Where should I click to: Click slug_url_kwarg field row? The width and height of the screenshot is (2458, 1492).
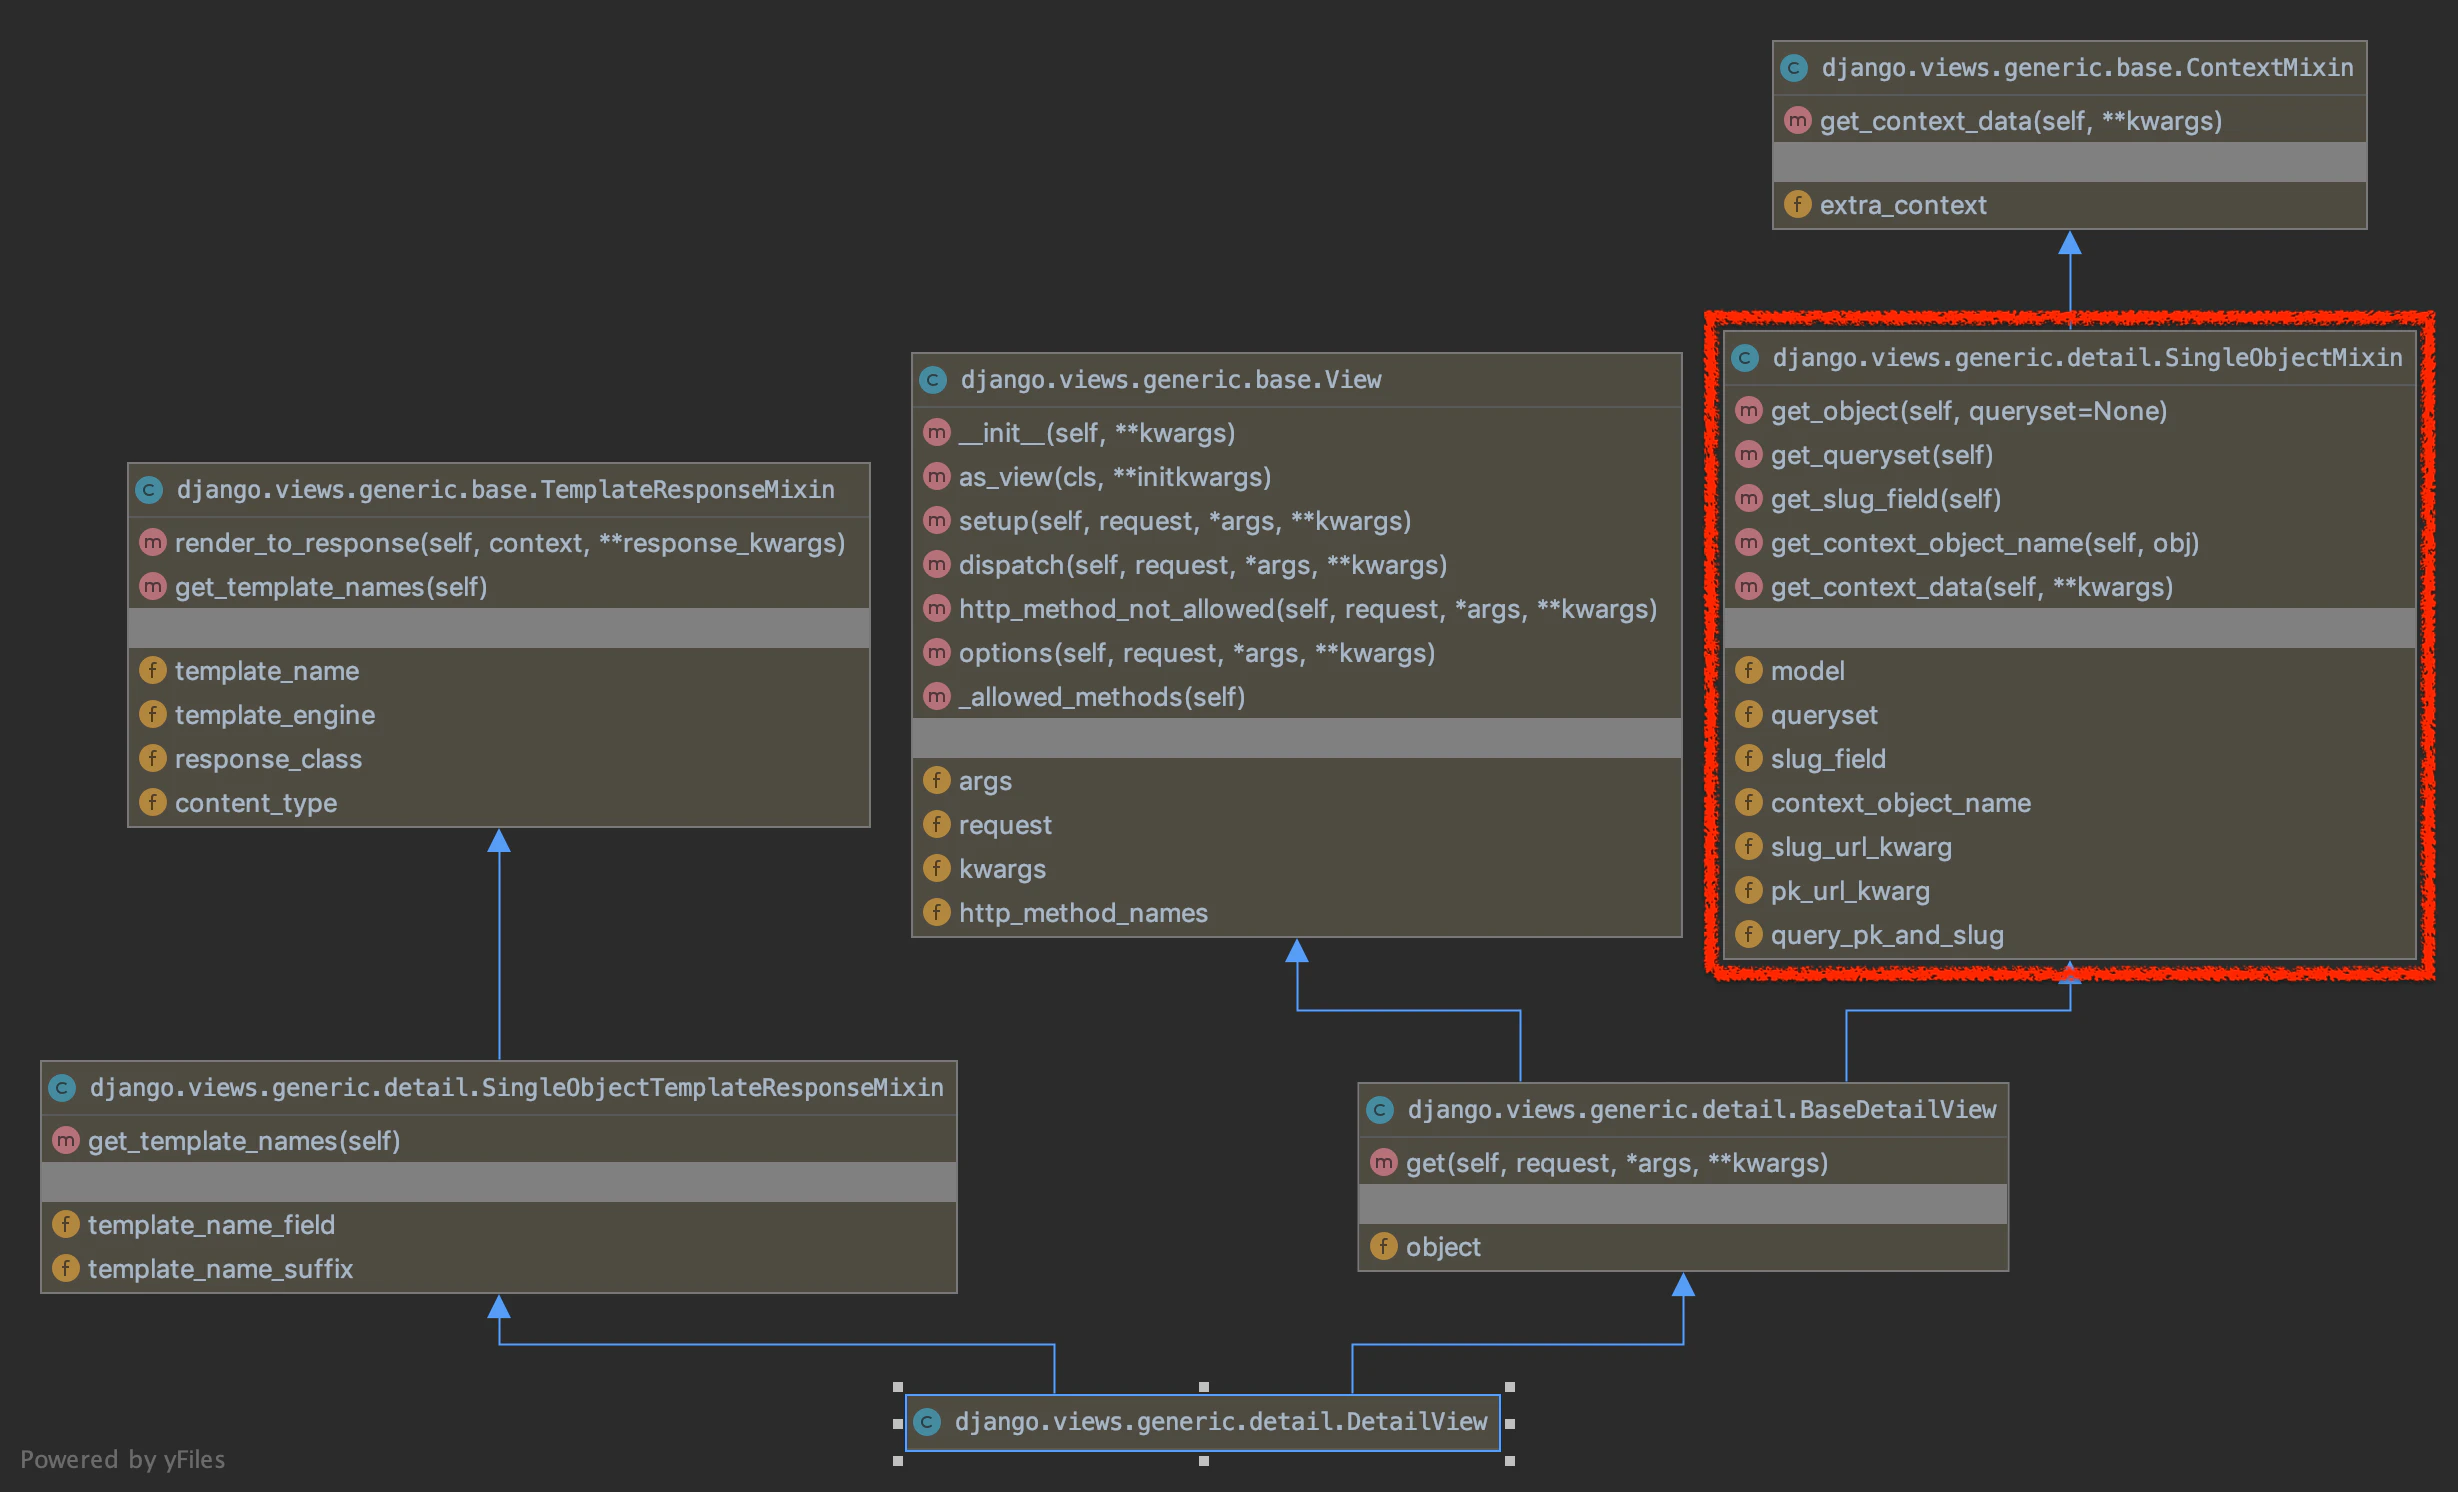click(x=2069, y=847)
